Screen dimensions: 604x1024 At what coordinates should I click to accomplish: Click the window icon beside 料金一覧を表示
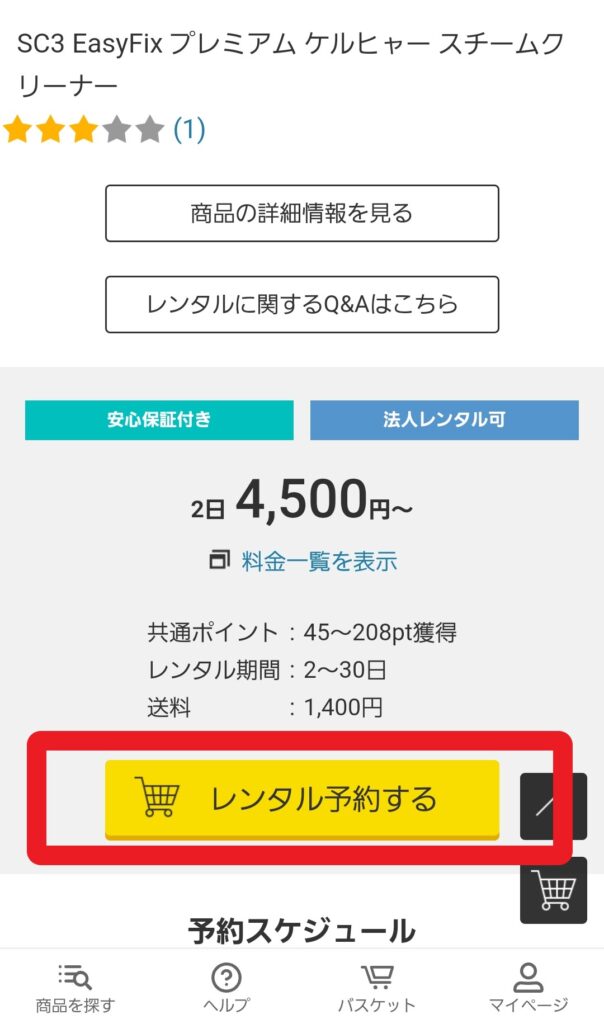[219, 561]
